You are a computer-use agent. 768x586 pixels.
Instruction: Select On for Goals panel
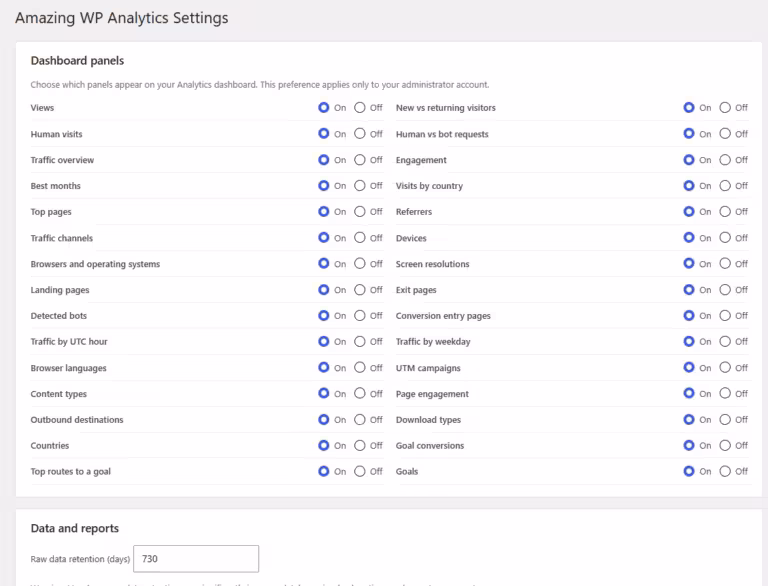click(x=689, y=471)
